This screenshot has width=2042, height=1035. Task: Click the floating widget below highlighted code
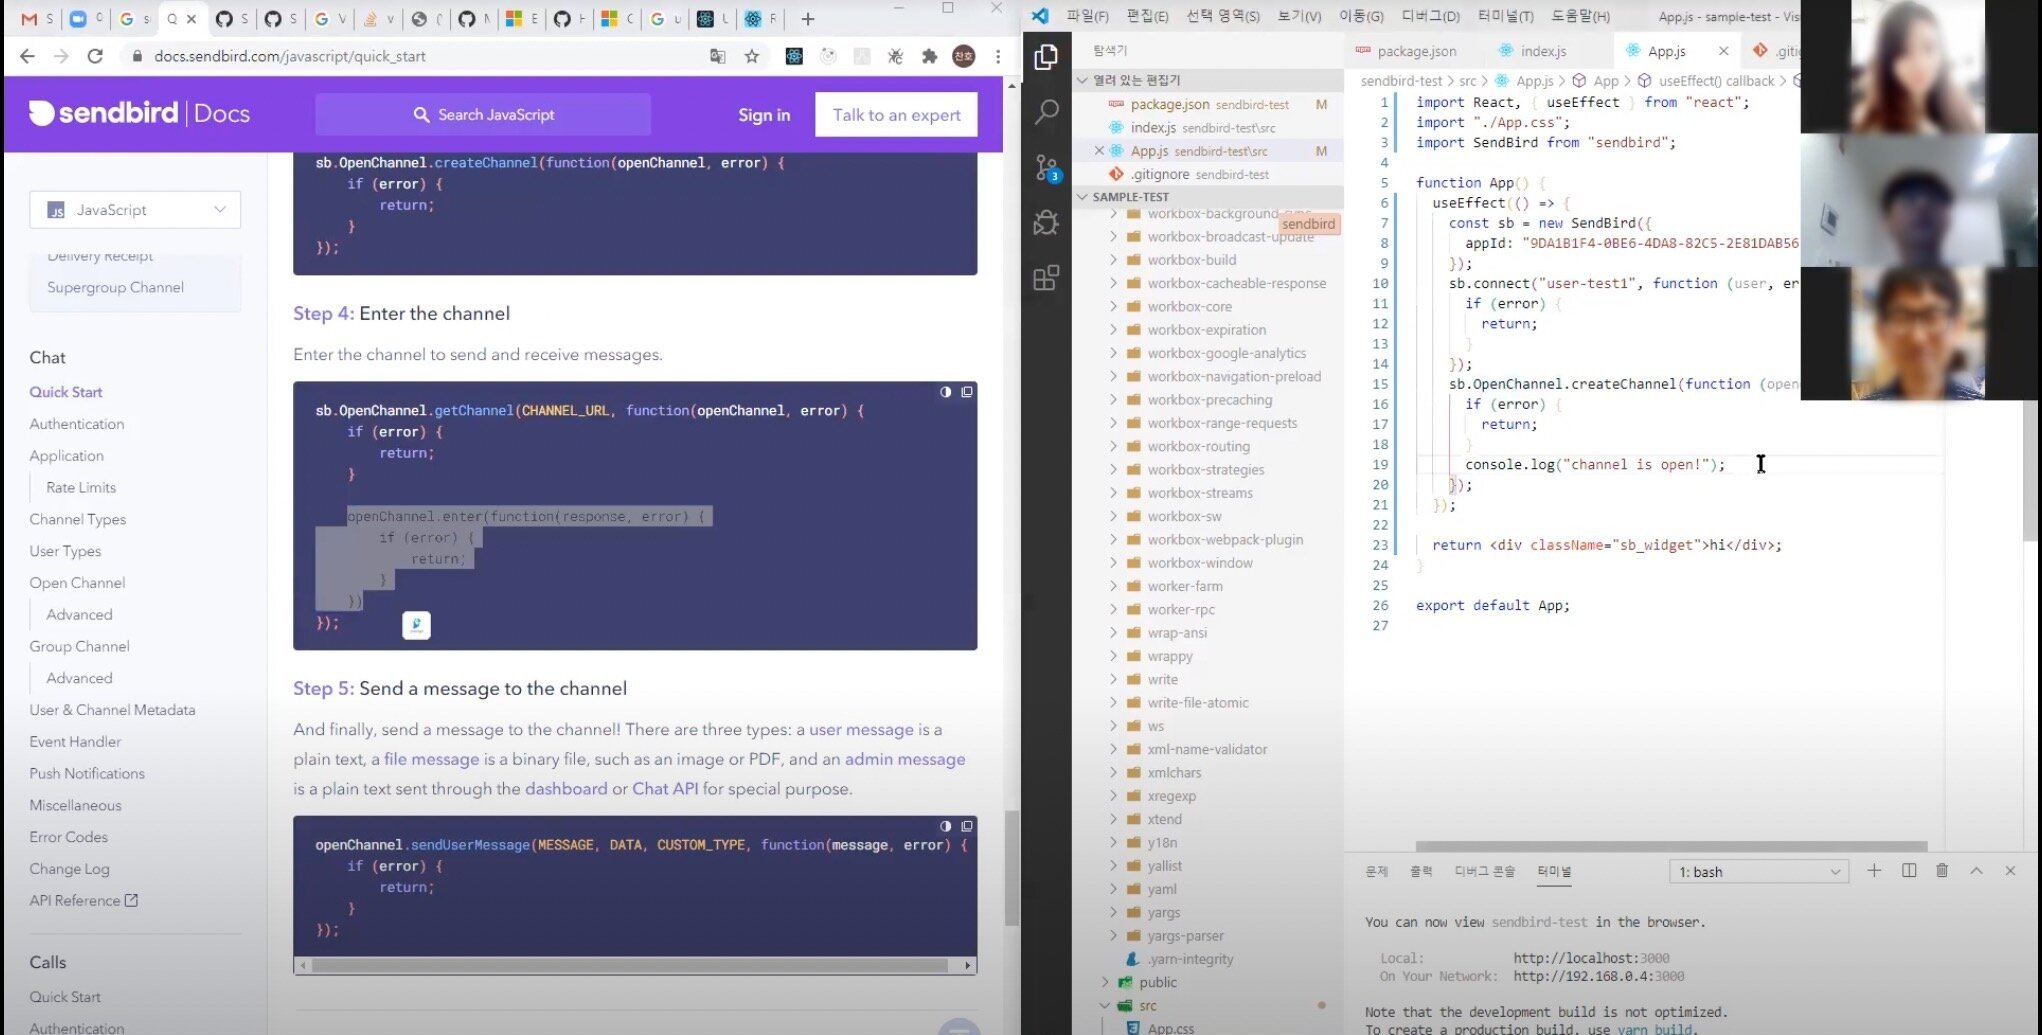pyautogui.click(x=416, y=625)
